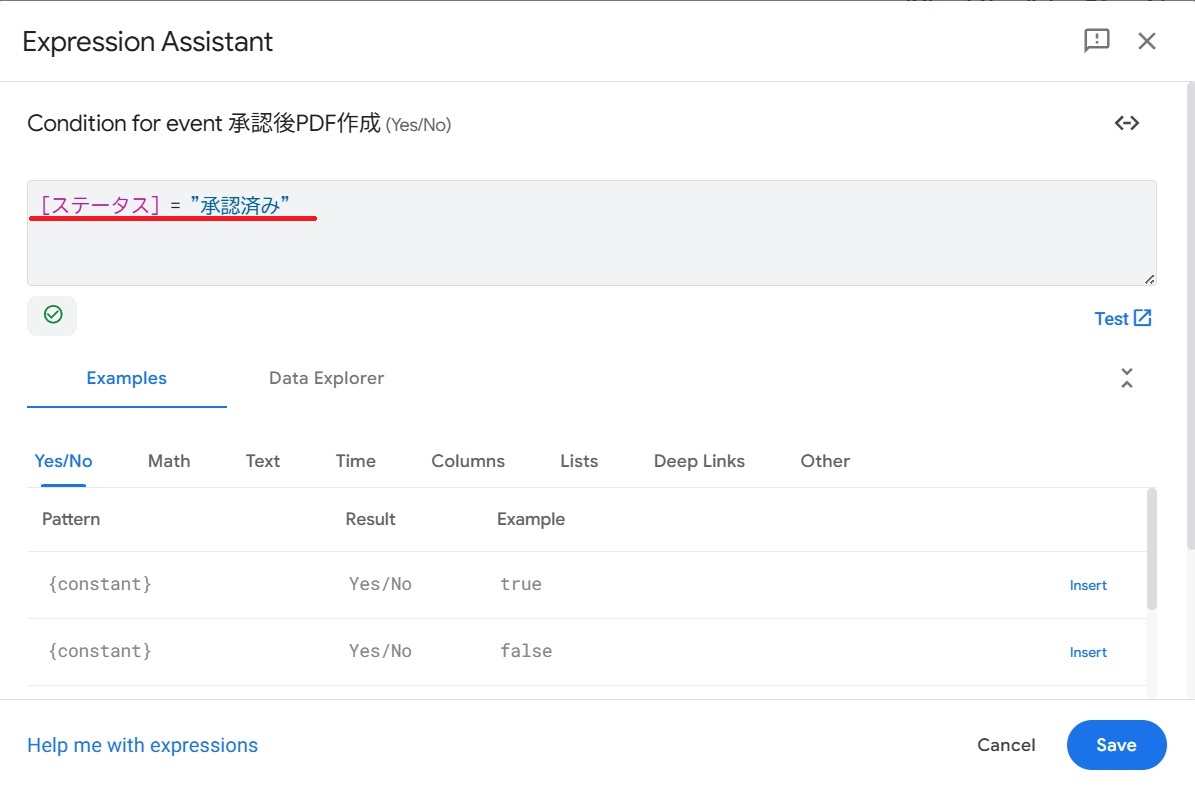
Task: Select the Columns category tab
Action: coord(468,461)
